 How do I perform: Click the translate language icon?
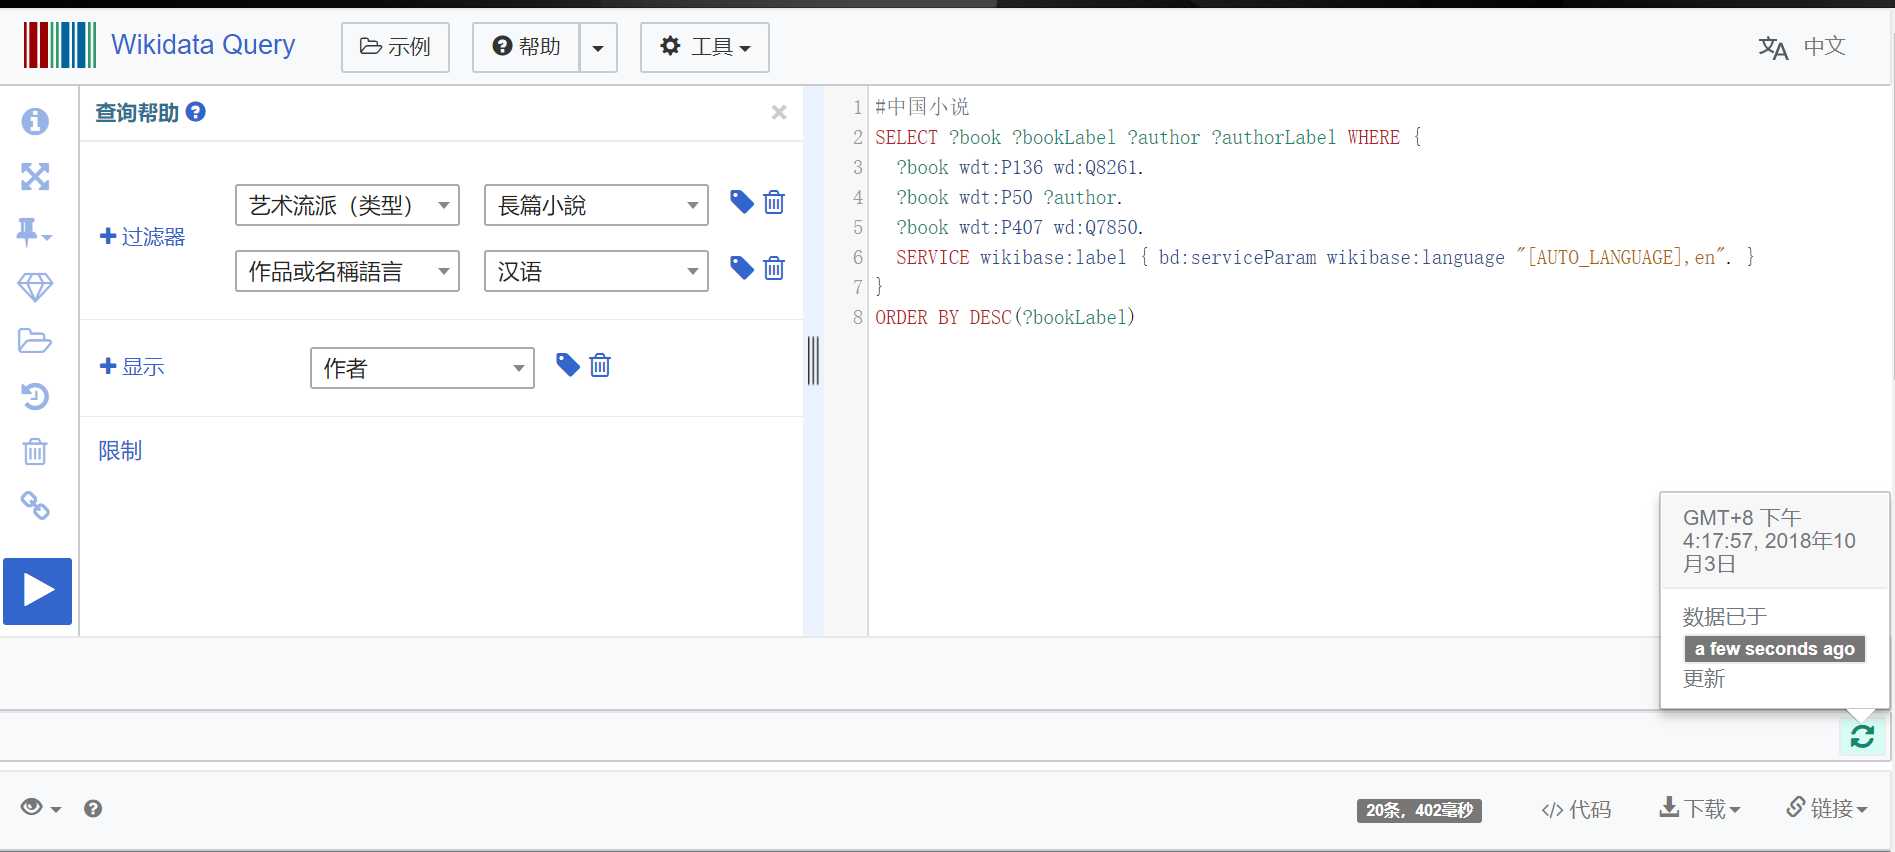click(1773, 47)
